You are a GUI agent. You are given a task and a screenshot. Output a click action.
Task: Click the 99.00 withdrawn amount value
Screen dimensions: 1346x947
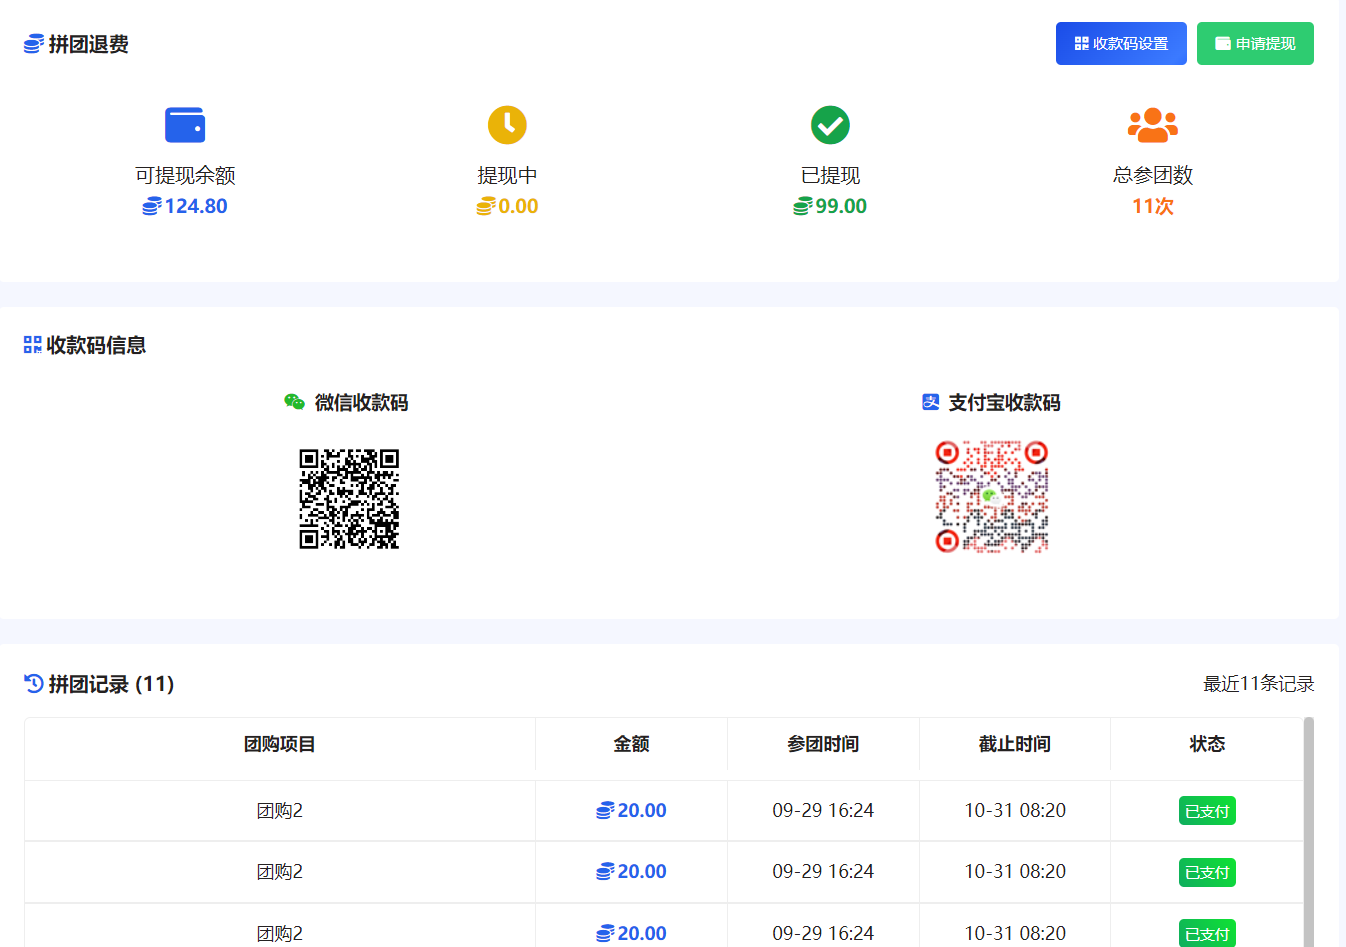[x=841, y=206]
